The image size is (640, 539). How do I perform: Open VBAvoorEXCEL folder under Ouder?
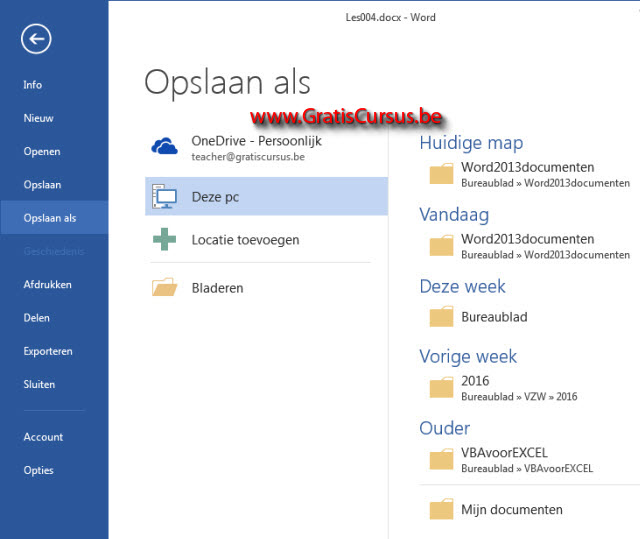(x=504, y=453)
